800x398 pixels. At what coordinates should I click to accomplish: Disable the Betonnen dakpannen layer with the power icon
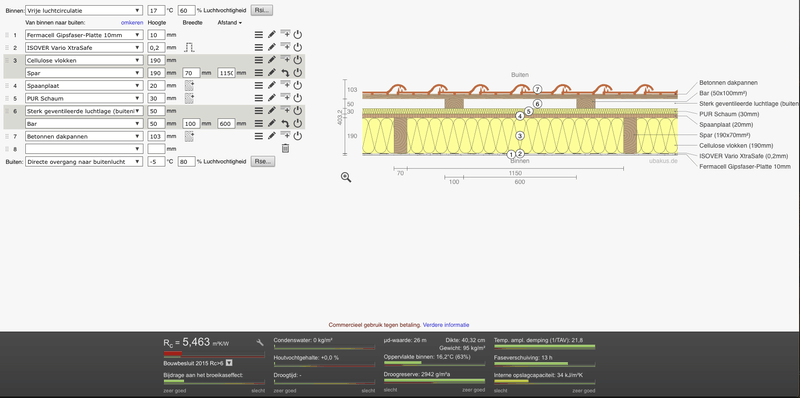[298, 136]
